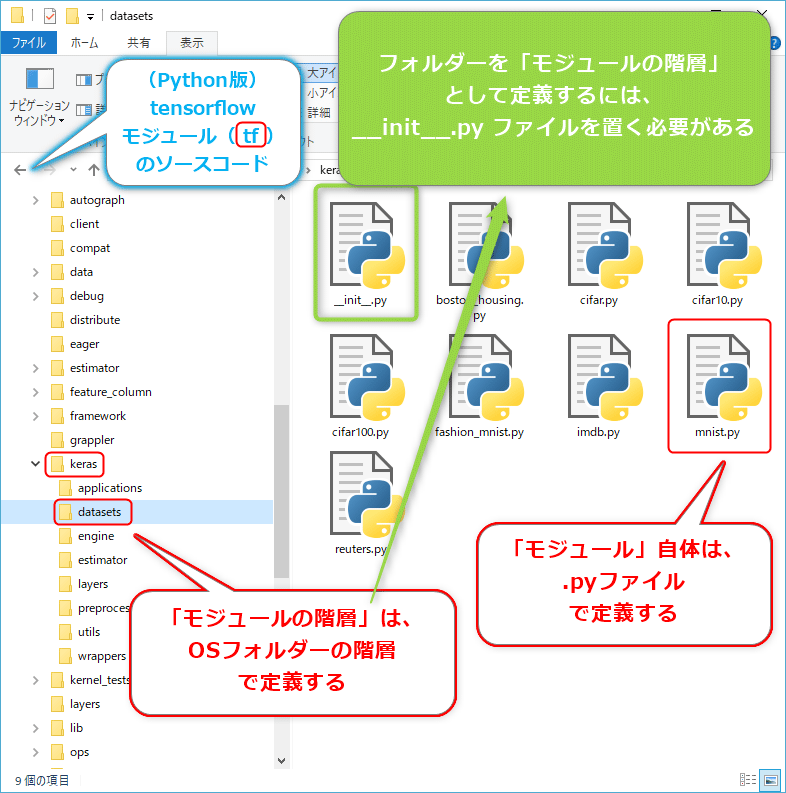Expand the feature_column folder node

(x=35, y=392)
